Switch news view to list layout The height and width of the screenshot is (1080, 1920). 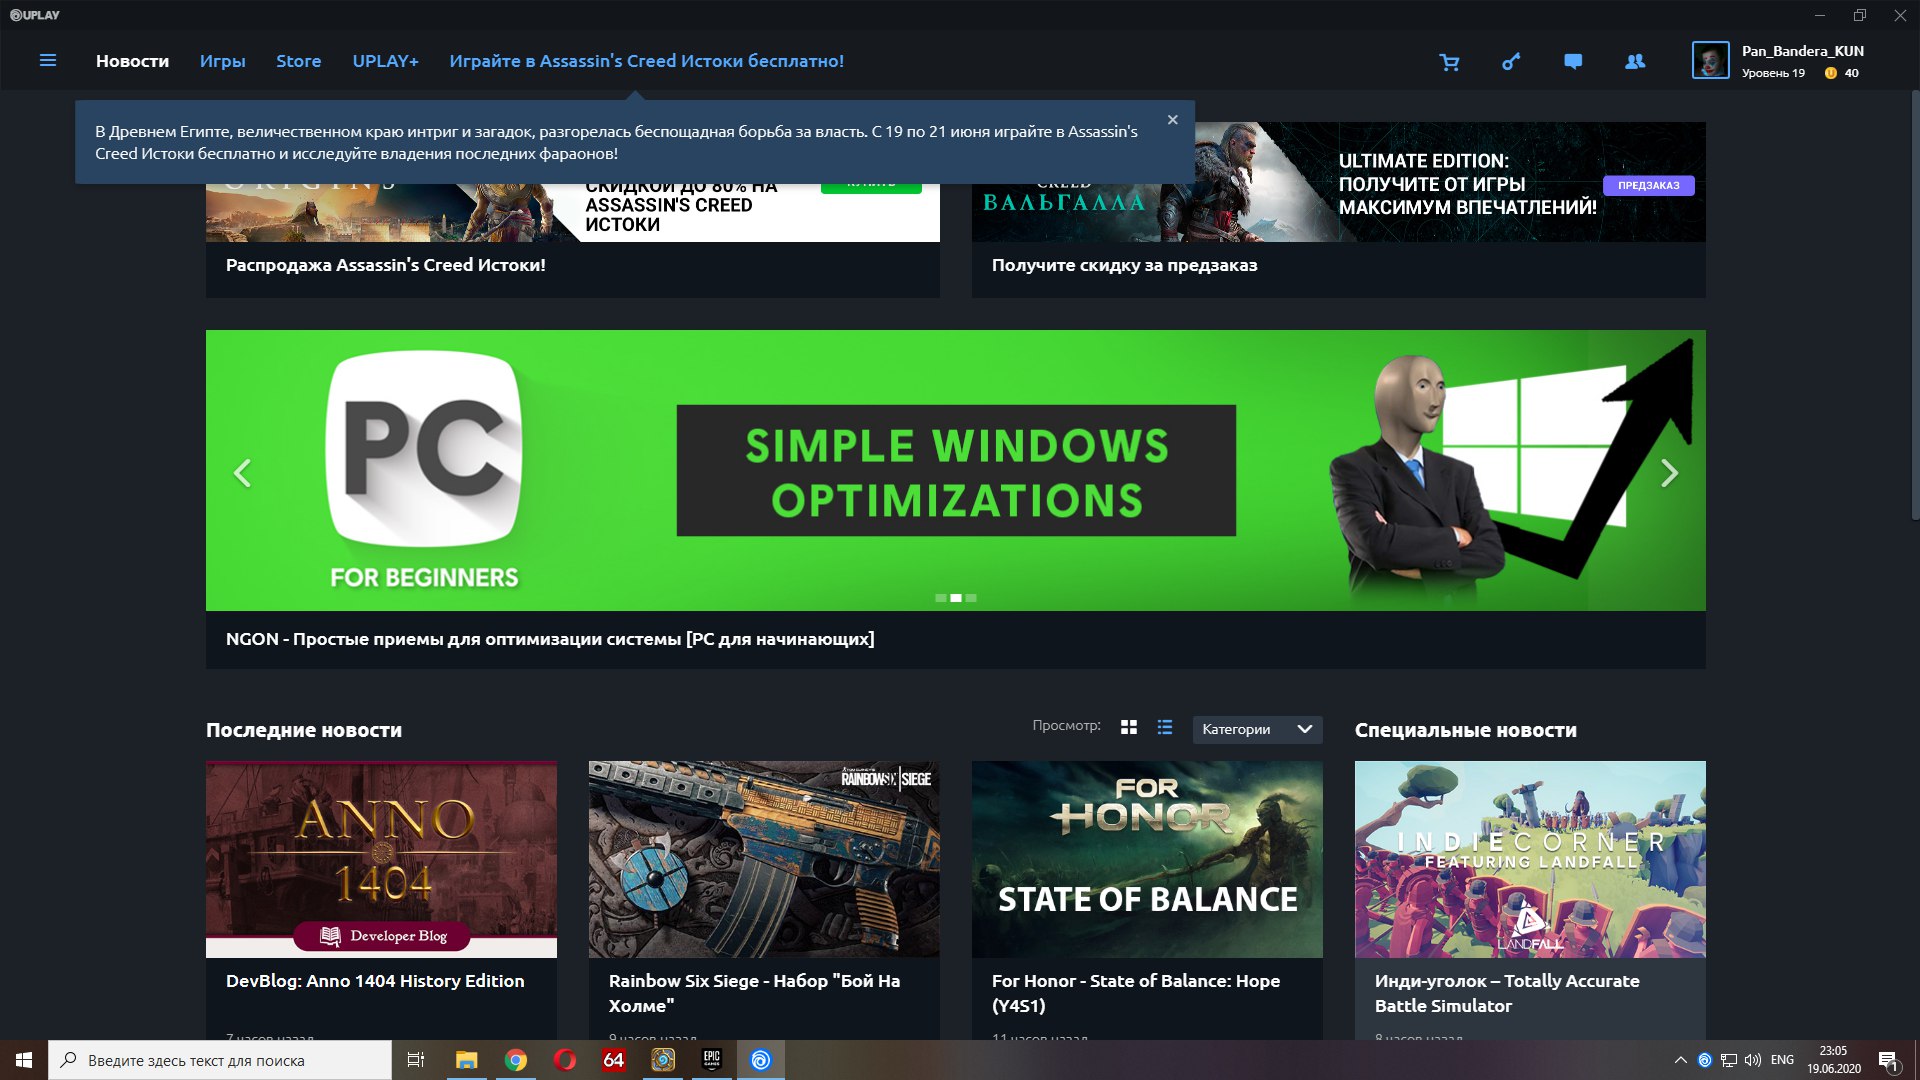tap(1165, 727)
